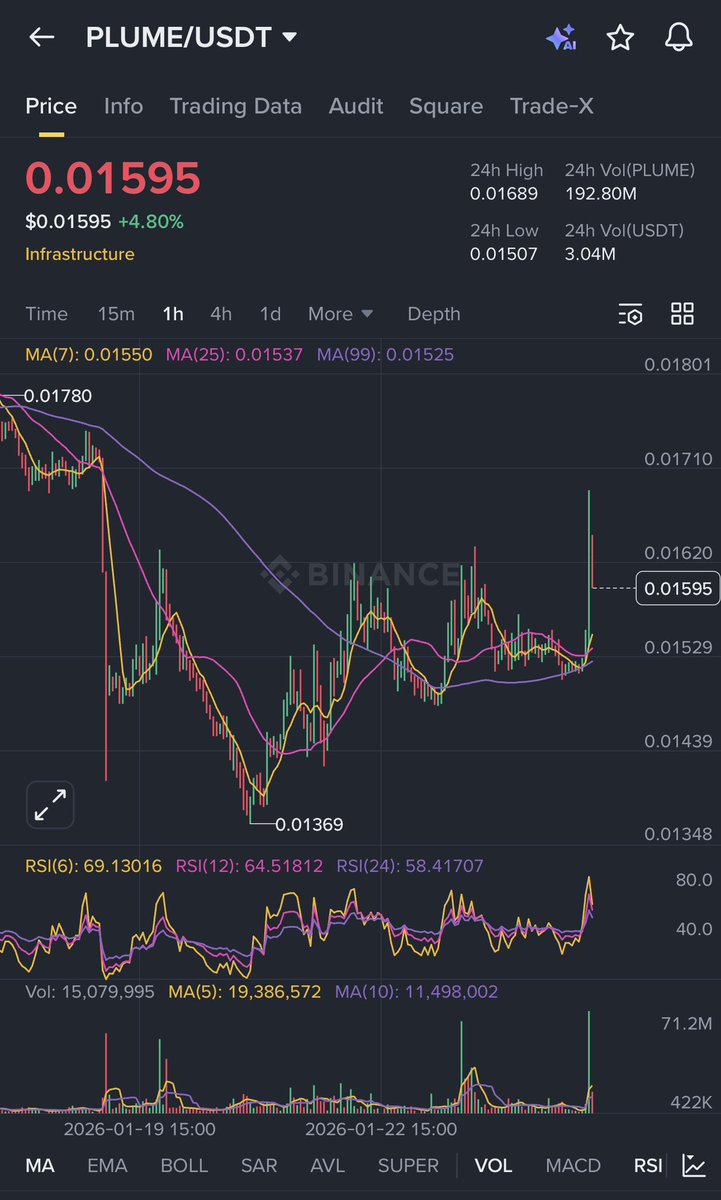Select the 1d timeframe
Viewport: 721px width, 1200px height.
(x=270, y=314)
